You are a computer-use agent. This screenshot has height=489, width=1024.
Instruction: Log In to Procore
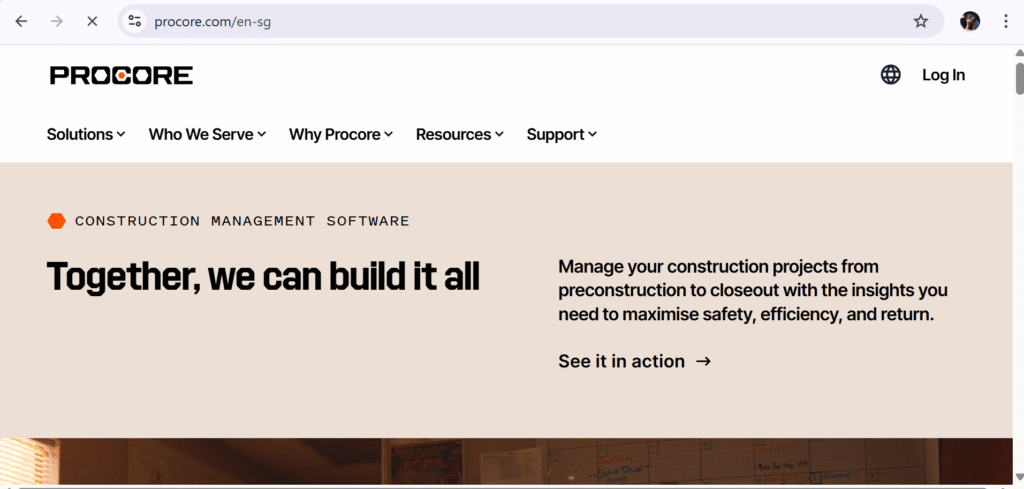coord(943,75)
